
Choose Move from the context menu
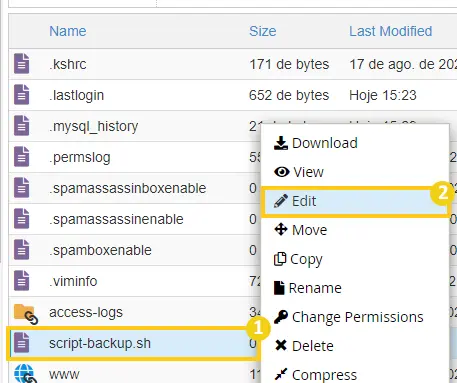pyautogui.click(x=355, y=230)
